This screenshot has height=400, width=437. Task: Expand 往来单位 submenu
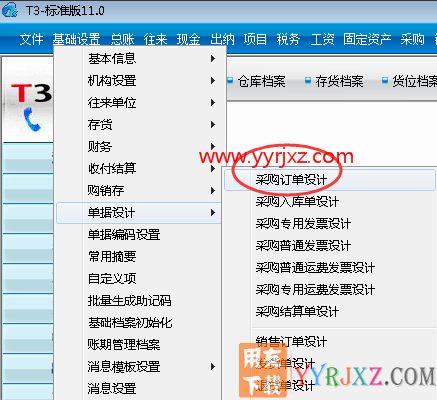click(138, 103)
